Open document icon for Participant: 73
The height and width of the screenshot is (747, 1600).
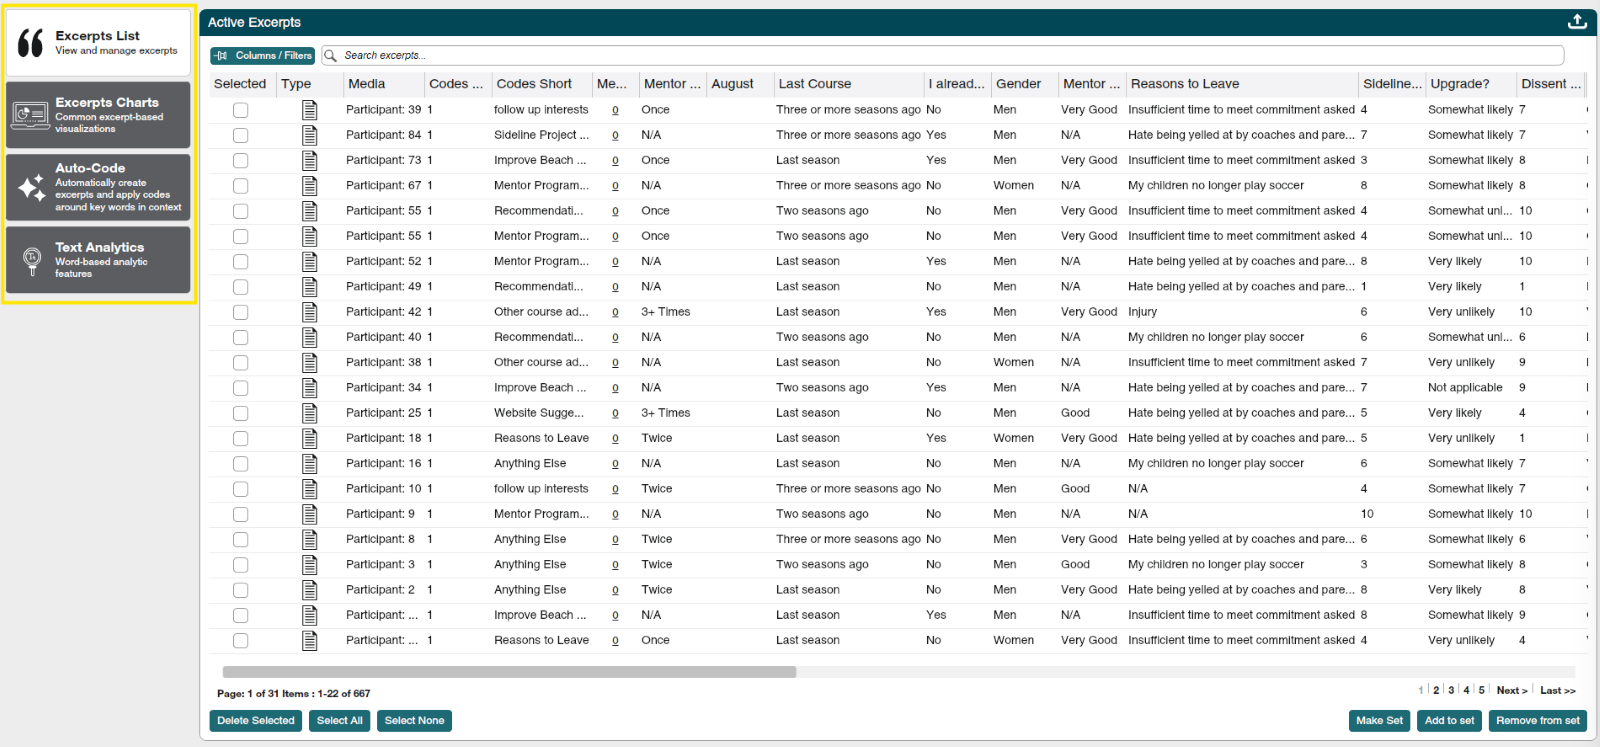pos(310,160)
